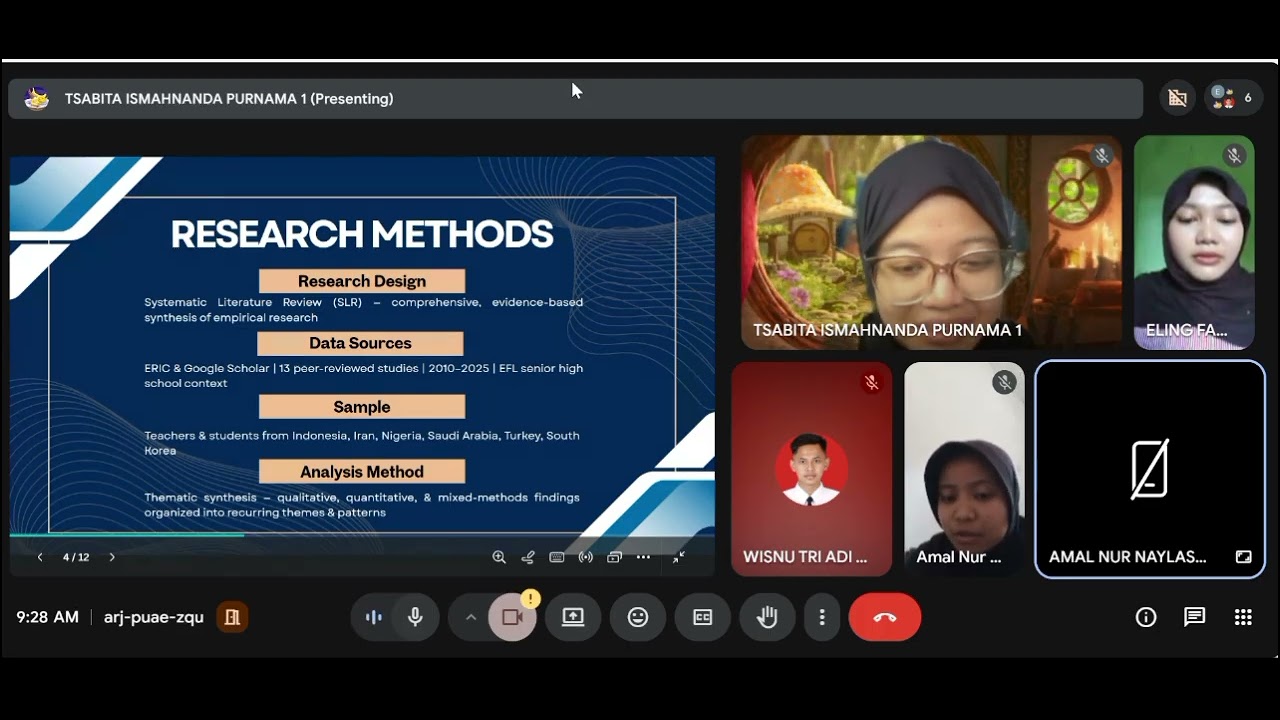
Task: Click the slide counter 4 / 12
Action: point(76,557)
